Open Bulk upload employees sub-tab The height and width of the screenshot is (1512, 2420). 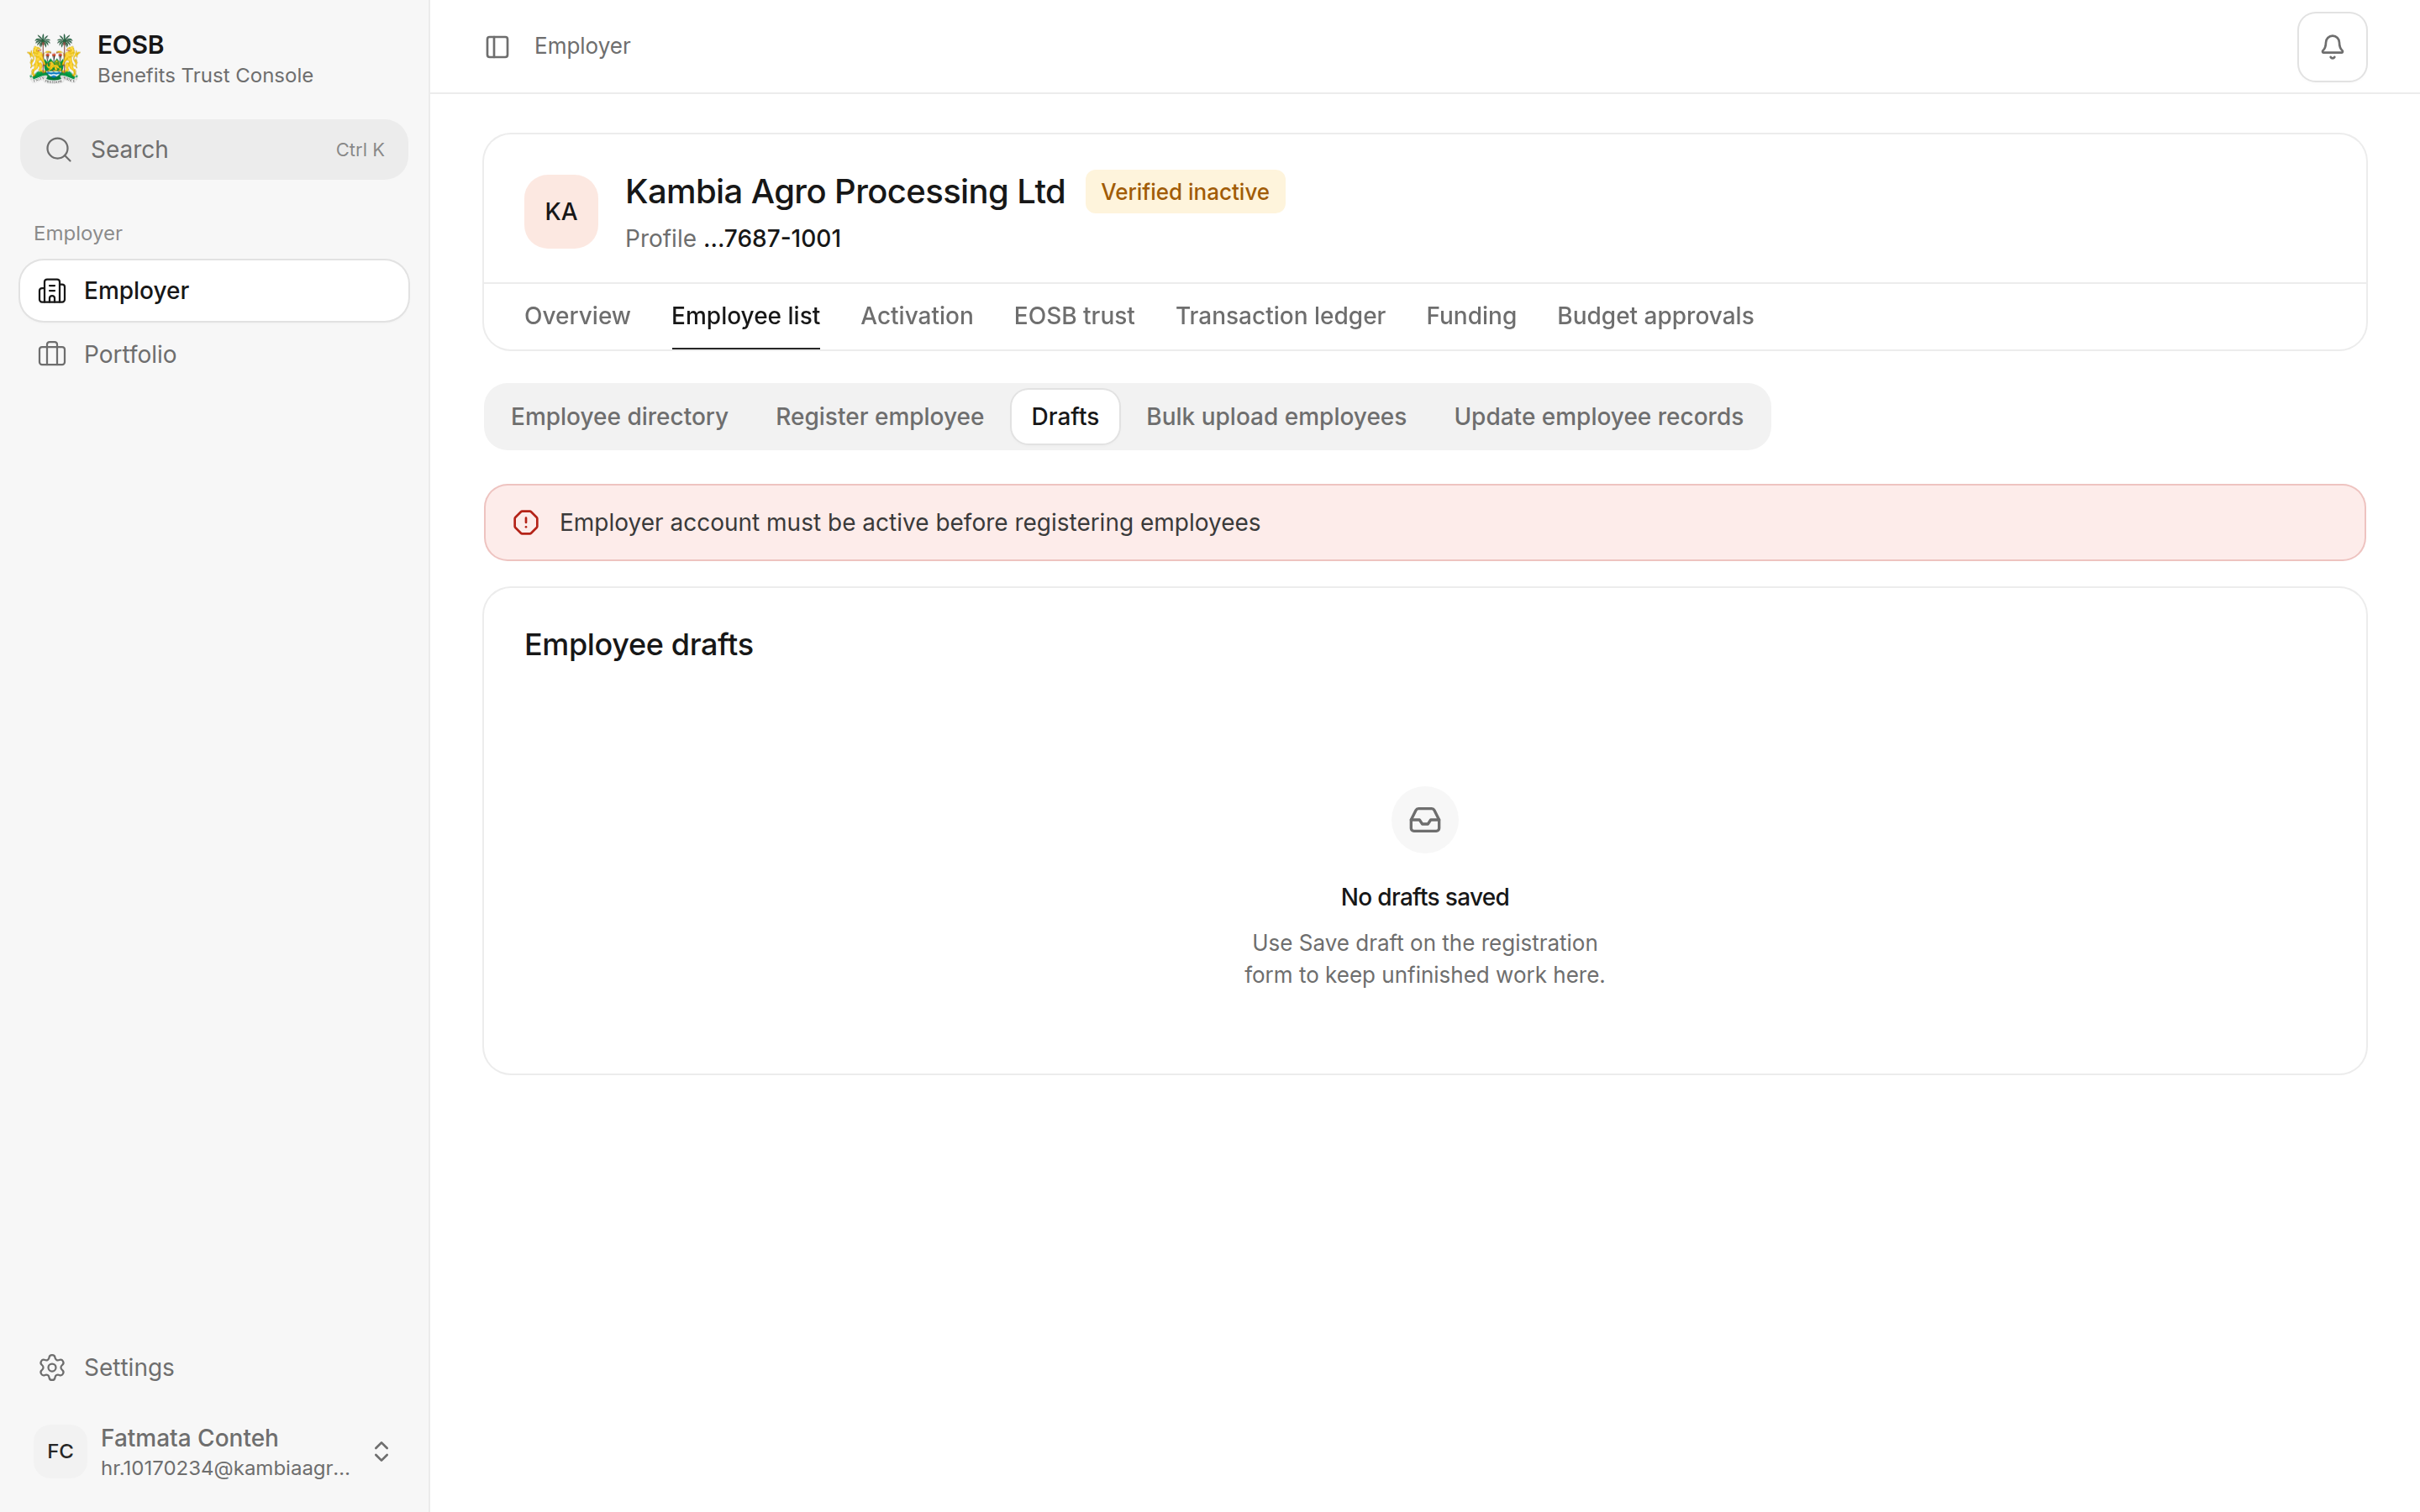click(1275, 417)
